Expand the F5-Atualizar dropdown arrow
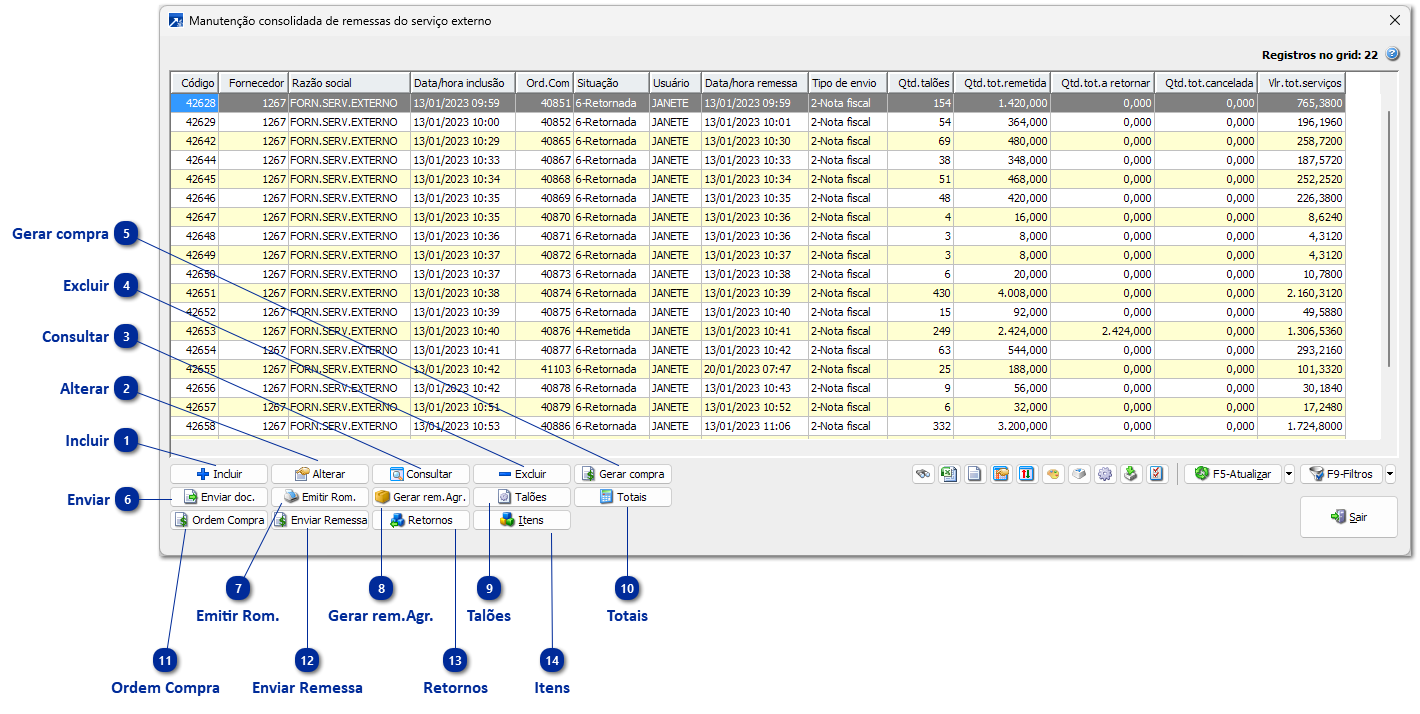This screenshot has width=1420, height=714. tap(1289, 474)
